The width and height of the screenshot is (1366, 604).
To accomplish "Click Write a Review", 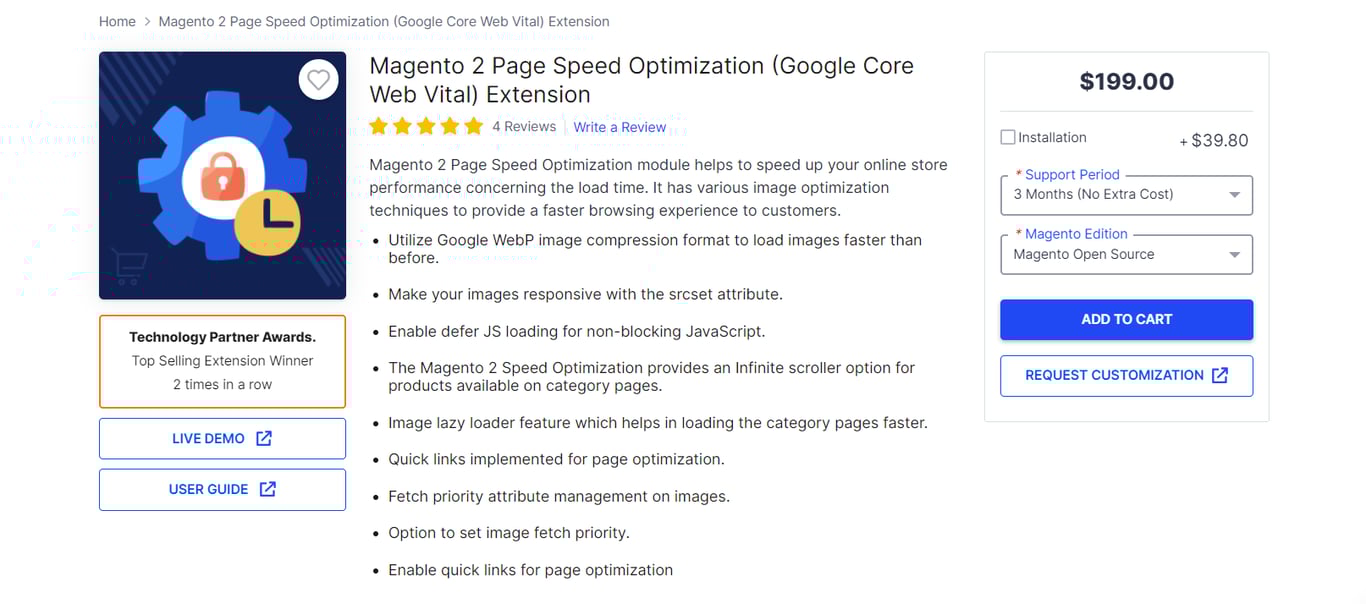I will pyautogui.click(x=619, y=127).
